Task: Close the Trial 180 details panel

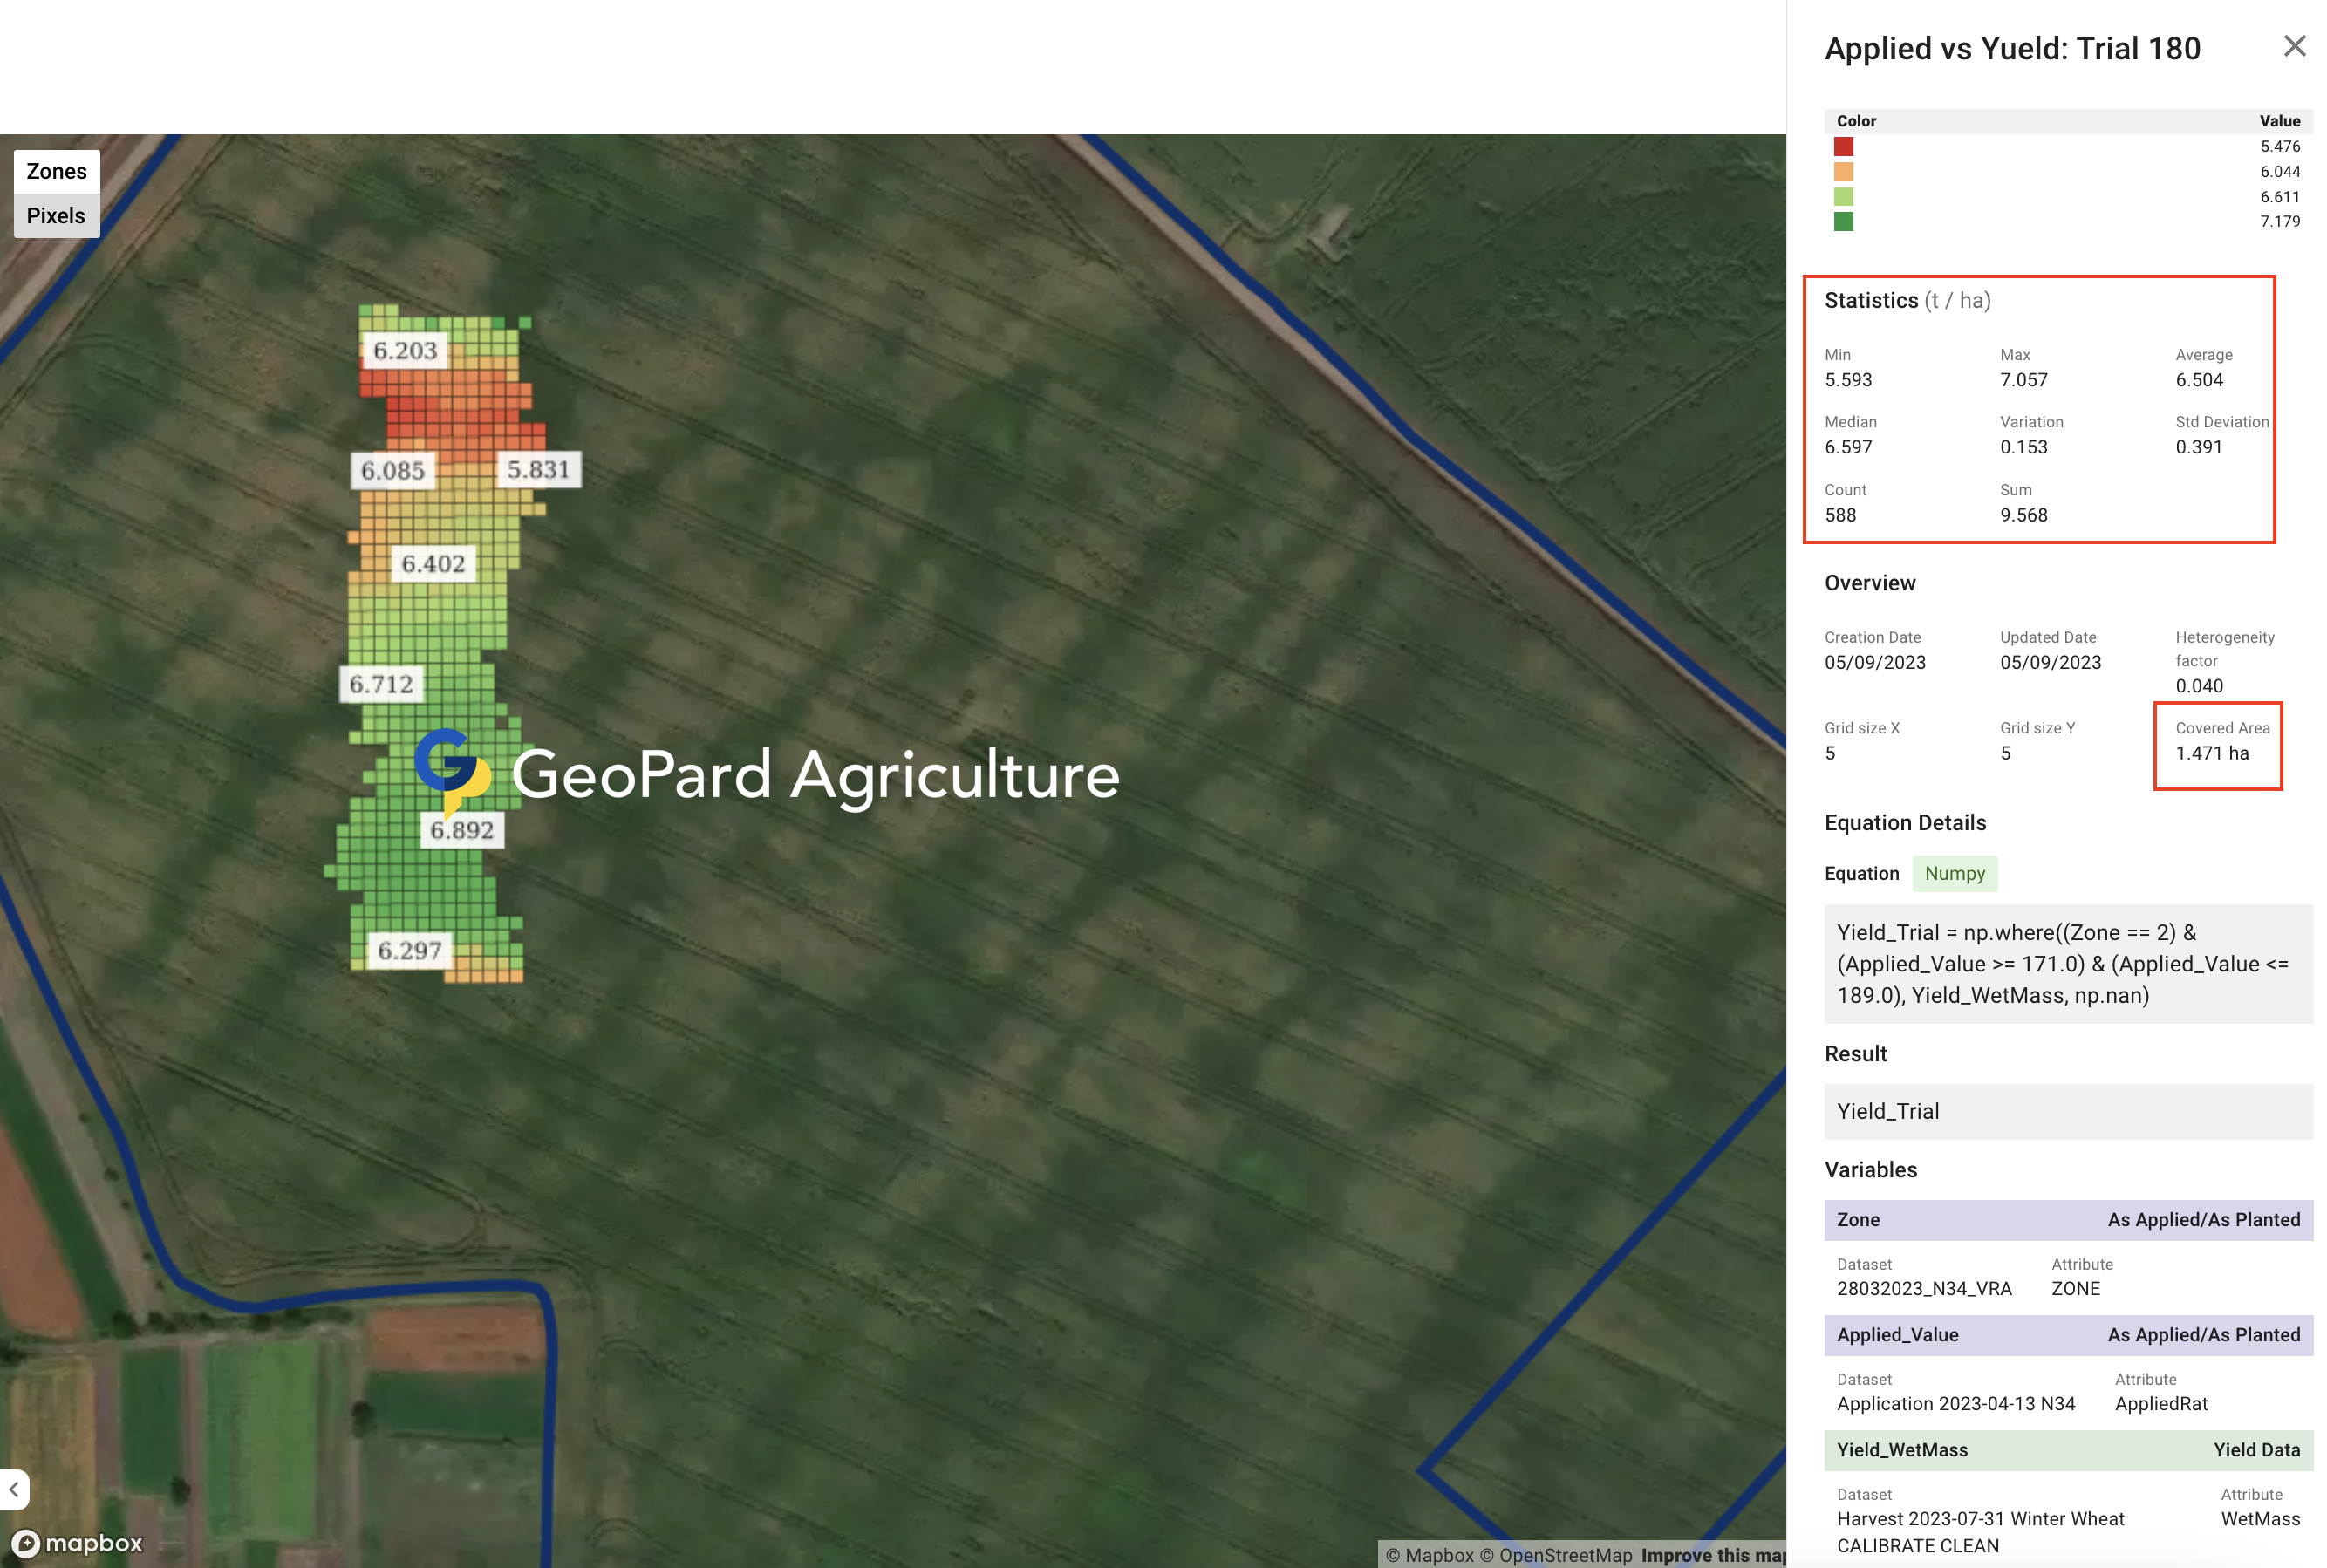Action: tap(2293, 46)
